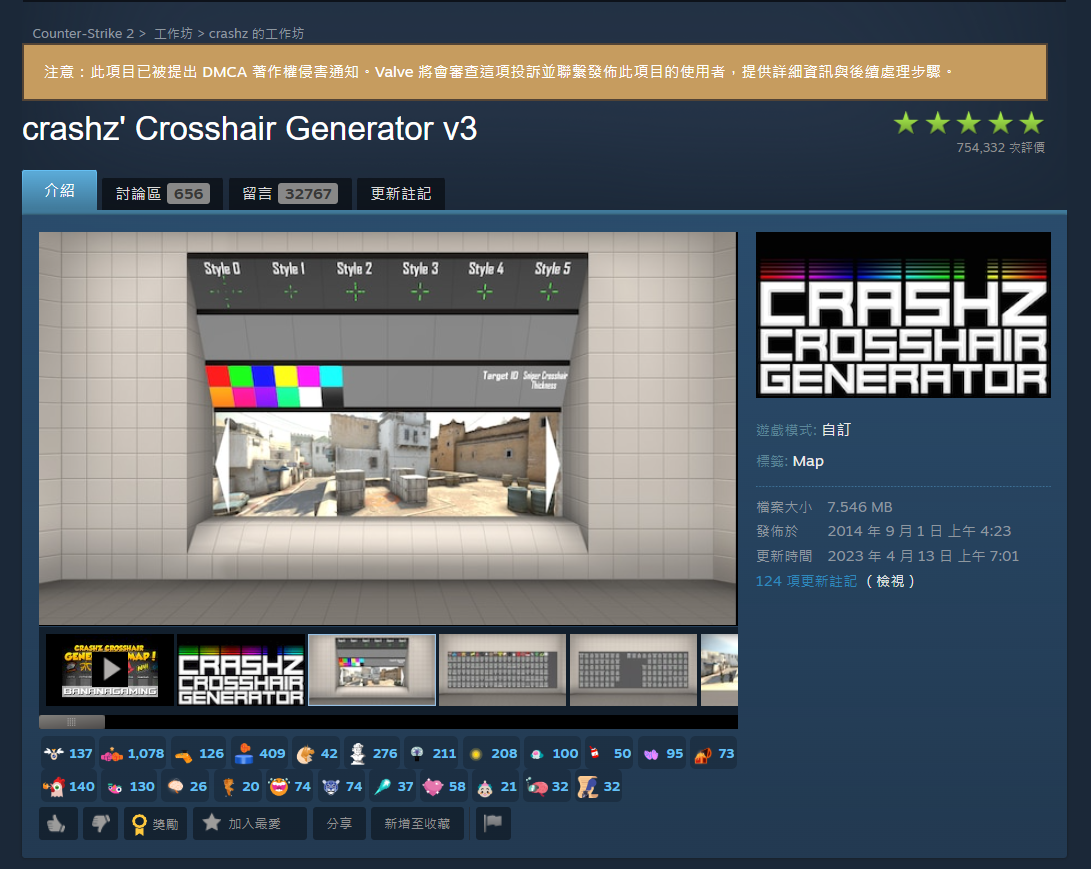Select the grey grid wall thumbnail

point(633,669)
